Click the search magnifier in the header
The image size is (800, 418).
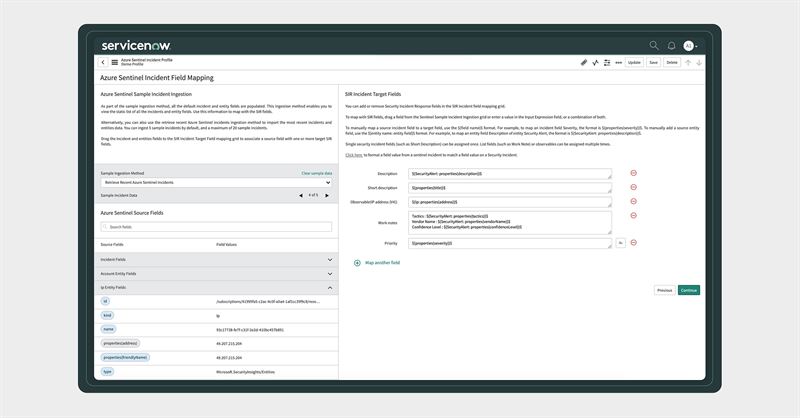[x=654, y=45]
